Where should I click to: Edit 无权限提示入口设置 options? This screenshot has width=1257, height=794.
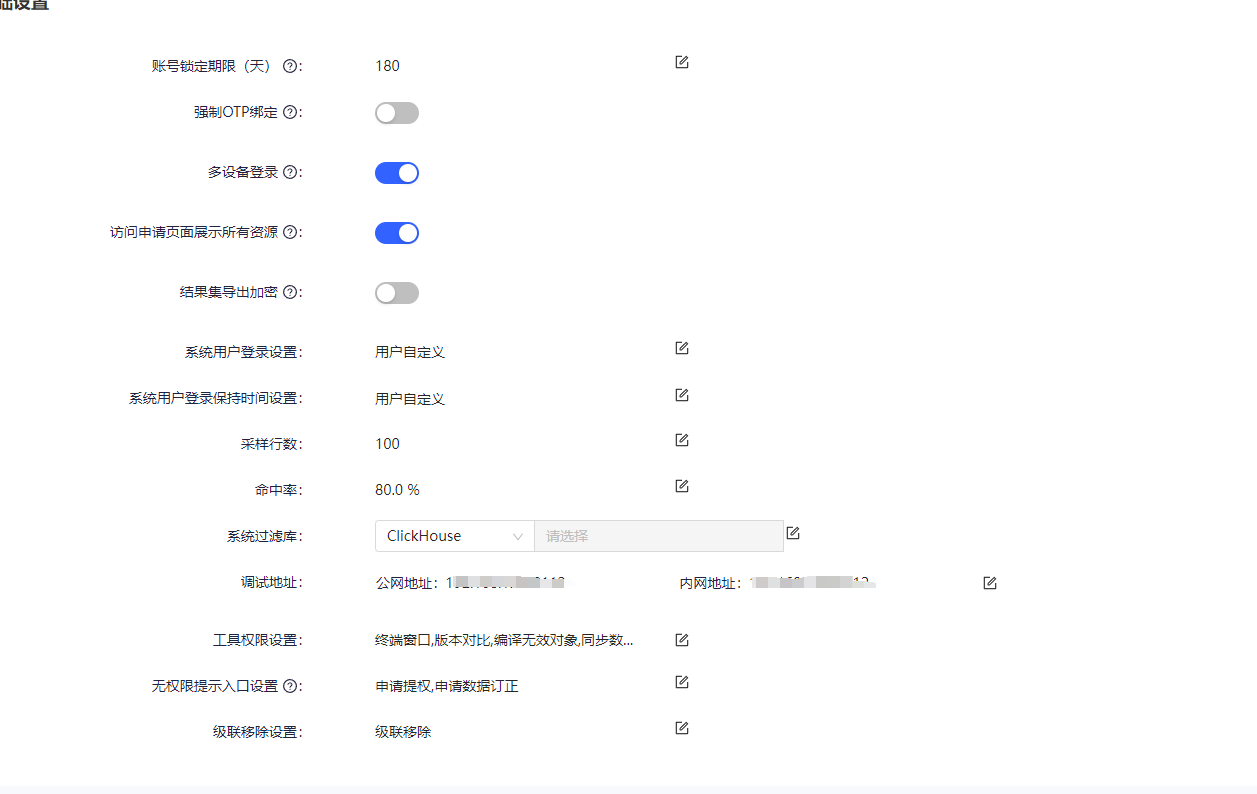click(x=682, y=682)
